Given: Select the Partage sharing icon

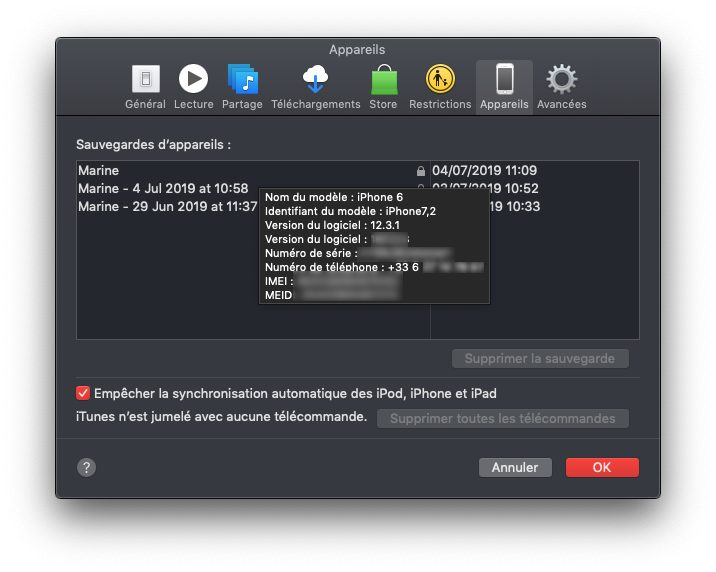Looking at the screenshot, I should coord(242,79).
